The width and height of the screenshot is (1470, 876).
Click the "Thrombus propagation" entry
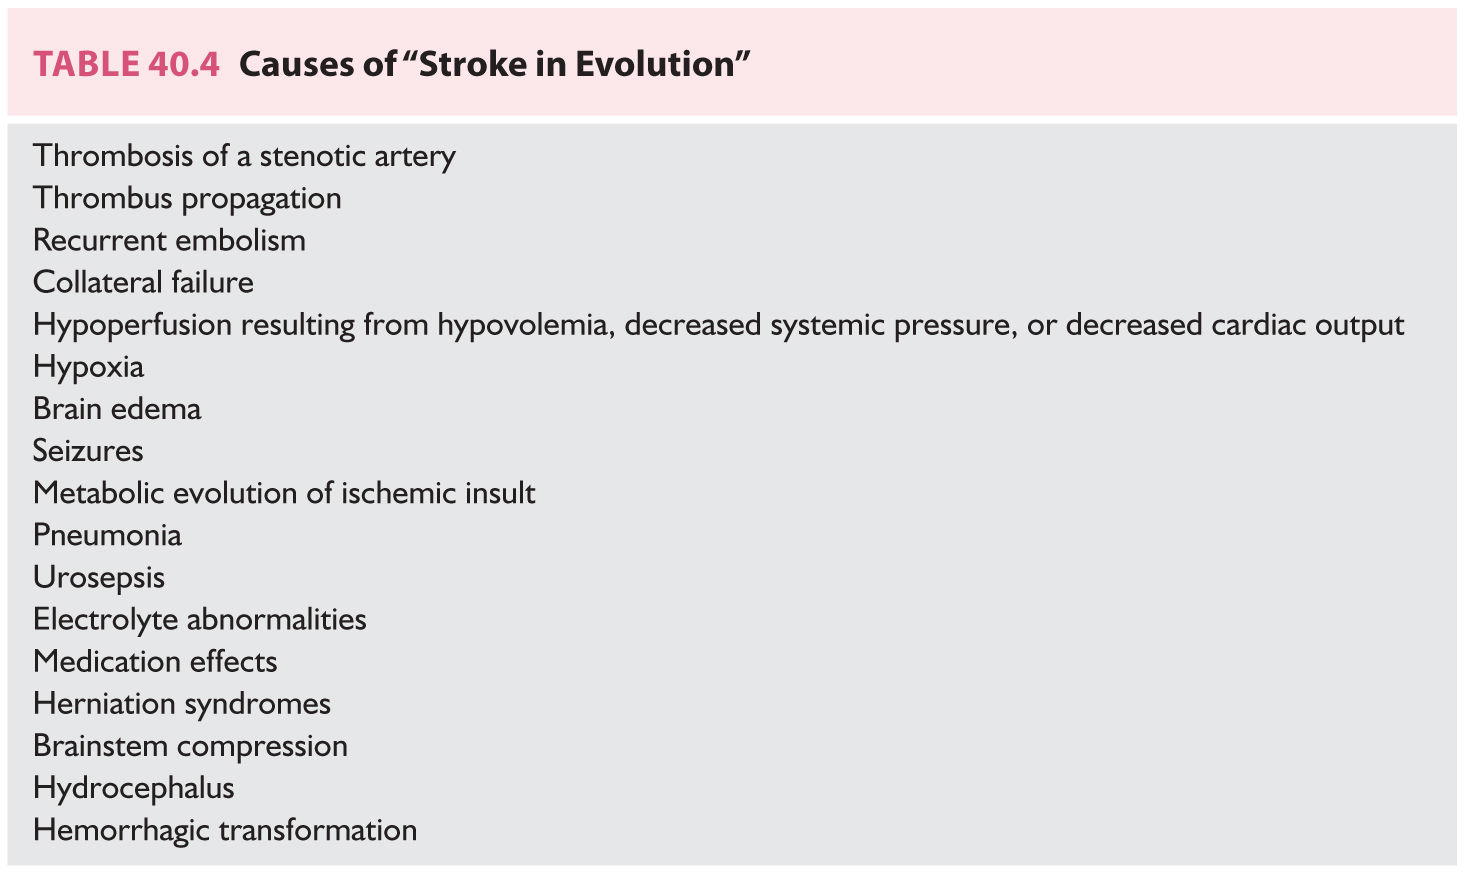click(x=187, y=198)
